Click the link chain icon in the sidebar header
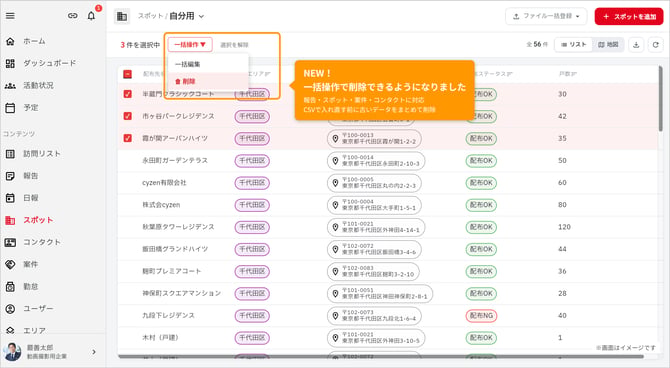 coord(73,16)
